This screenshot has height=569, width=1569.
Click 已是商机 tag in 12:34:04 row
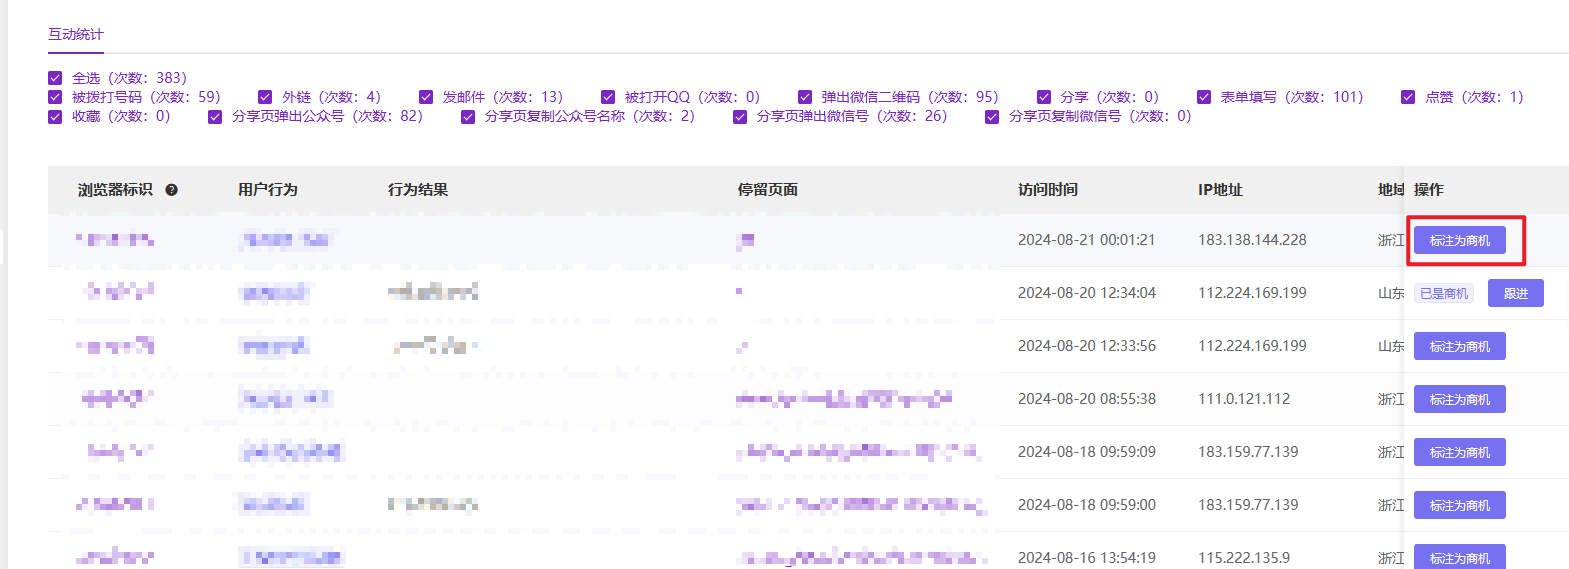coord(1444,293)
